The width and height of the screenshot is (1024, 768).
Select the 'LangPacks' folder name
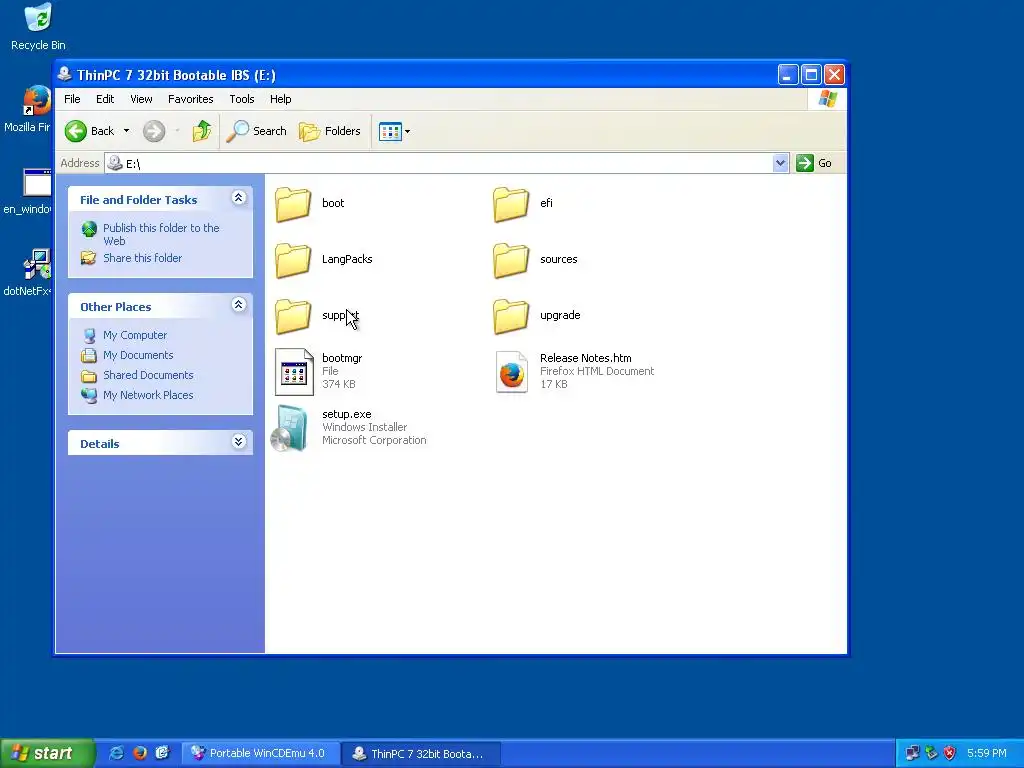pyautogui.click(x=347, y=259)
